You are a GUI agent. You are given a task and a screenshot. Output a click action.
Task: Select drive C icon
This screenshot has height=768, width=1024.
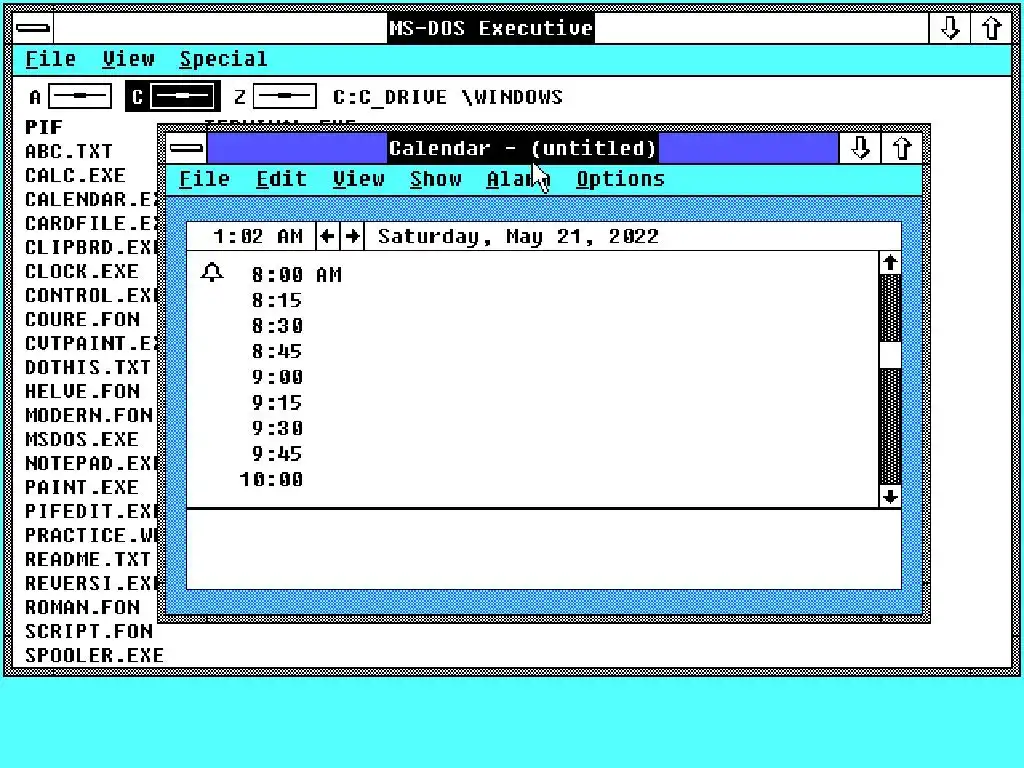click(x=172, y=97)
